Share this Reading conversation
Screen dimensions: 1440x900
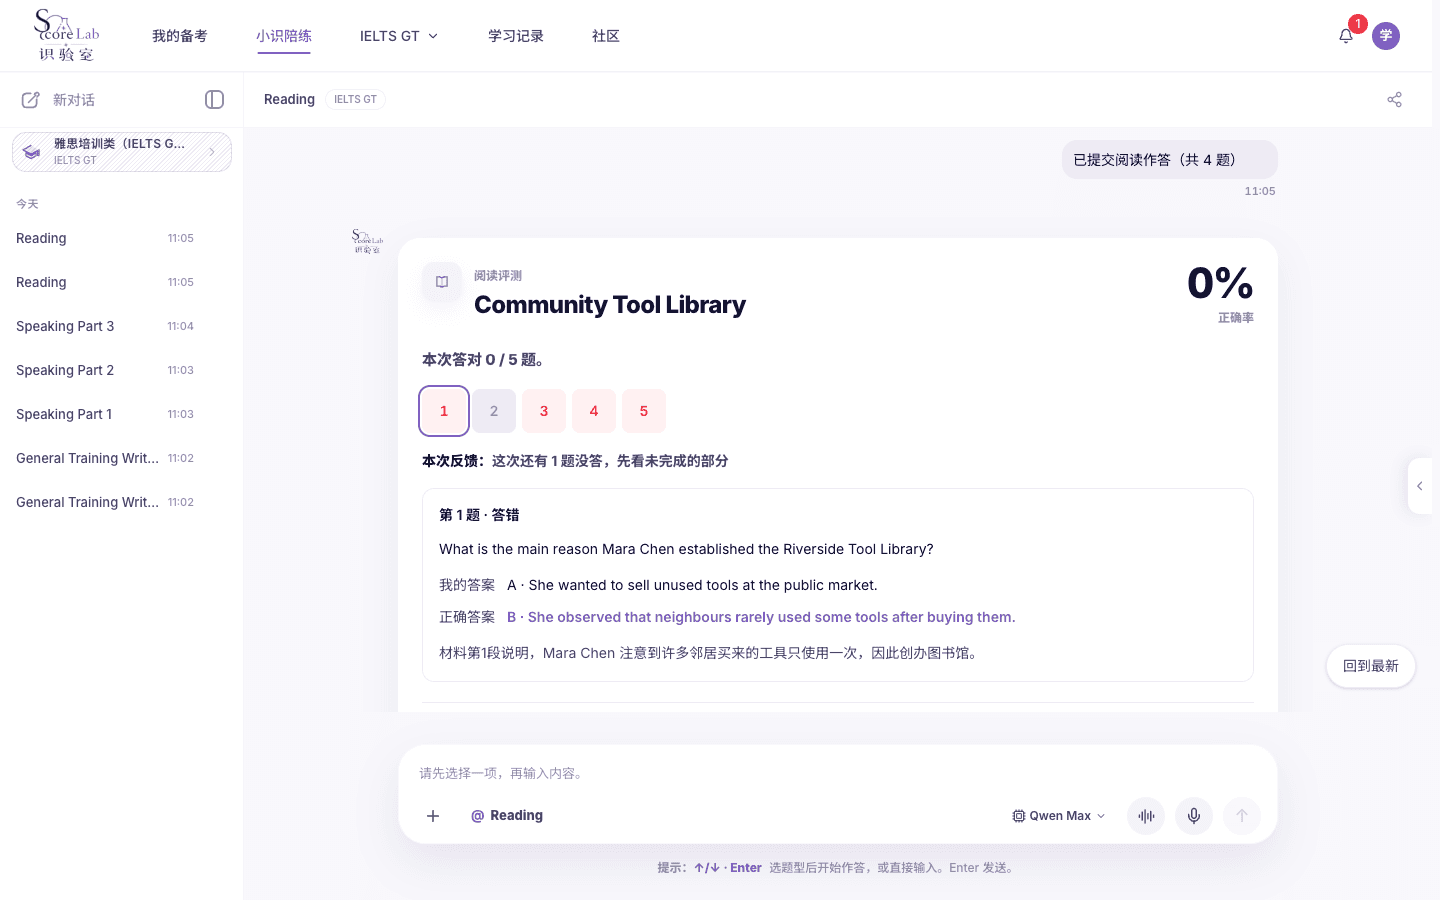point(1395,99)
